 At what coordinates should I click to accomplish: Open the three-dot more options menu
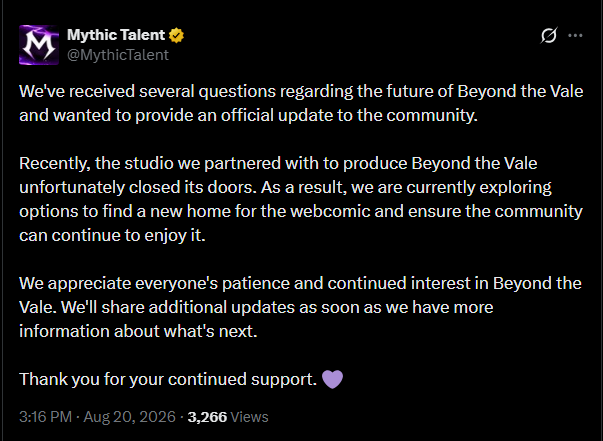[575, 35]
